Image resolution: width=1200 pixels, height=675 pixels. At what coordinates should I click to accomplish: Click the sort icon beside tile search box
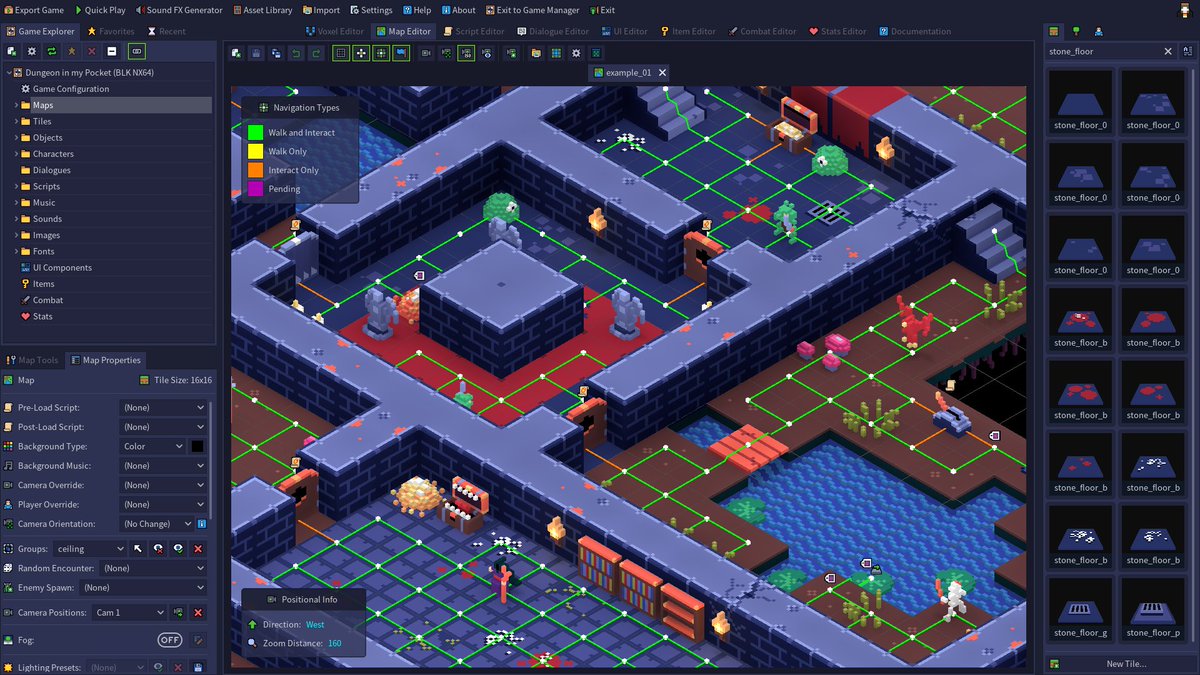(x=1186, y=51)
